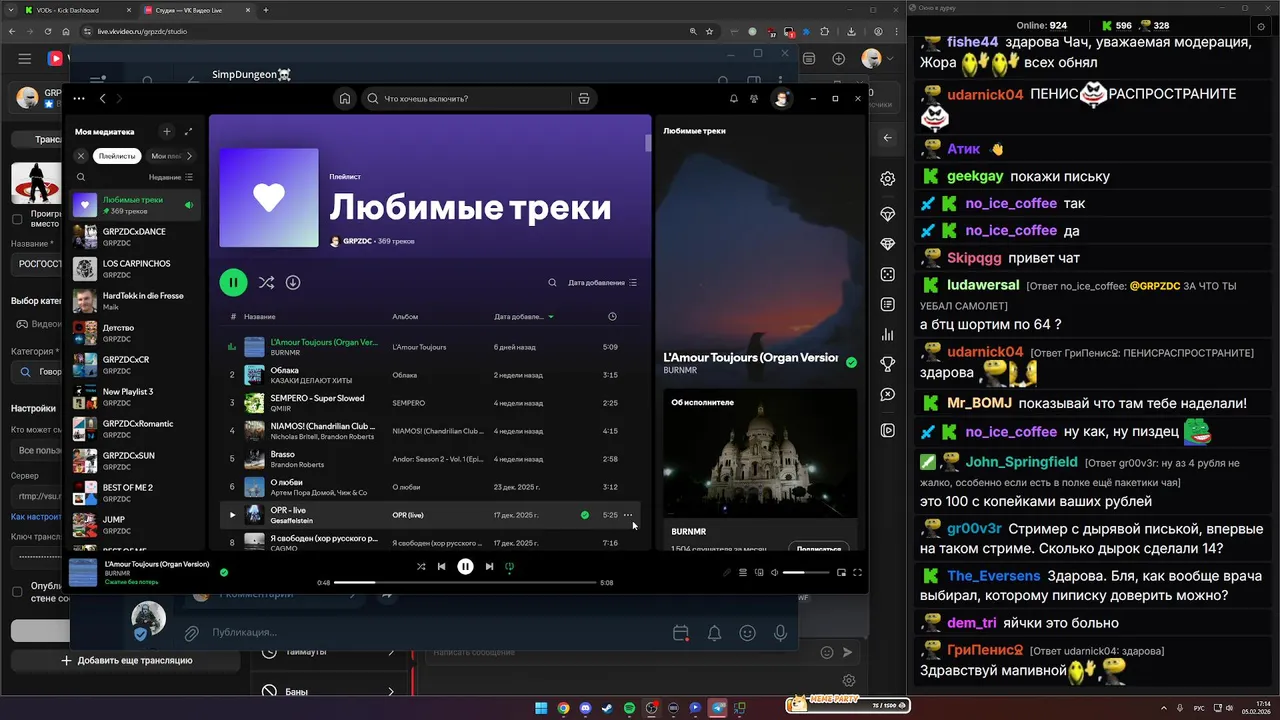Screen dimensions: 1280x720
Task: Skip to previous track
Action: 441,566
